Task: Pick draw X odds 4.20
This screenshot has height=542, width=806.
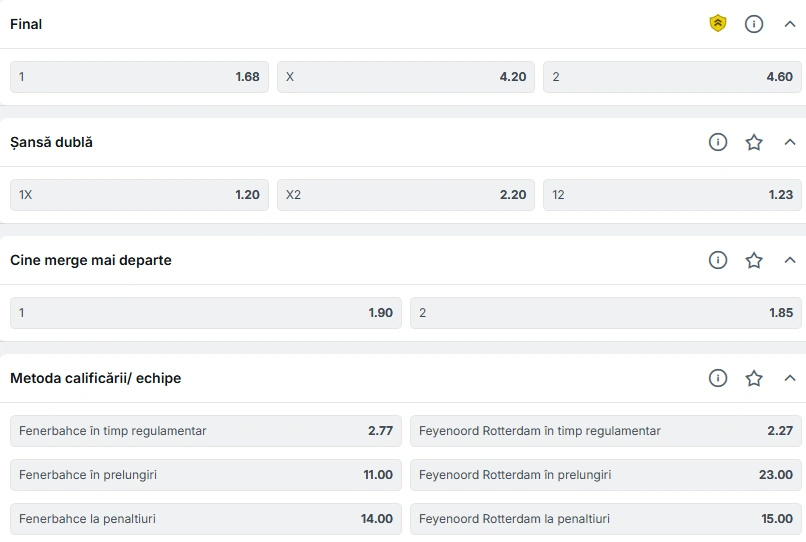Action: (x=406, y=77)
